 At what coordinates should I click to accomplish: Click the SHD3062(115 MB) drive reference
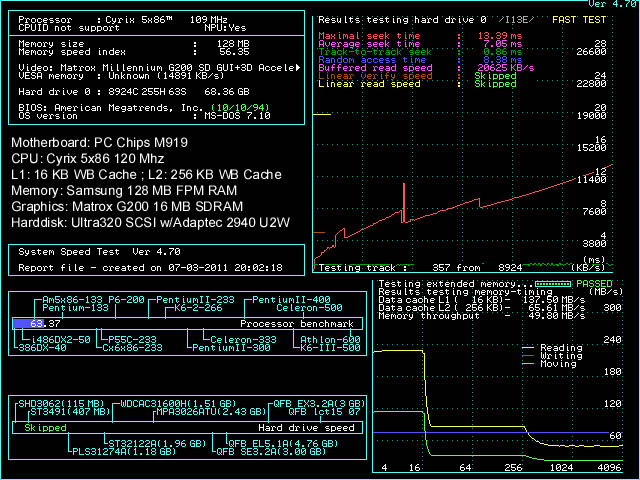(62, 404)
